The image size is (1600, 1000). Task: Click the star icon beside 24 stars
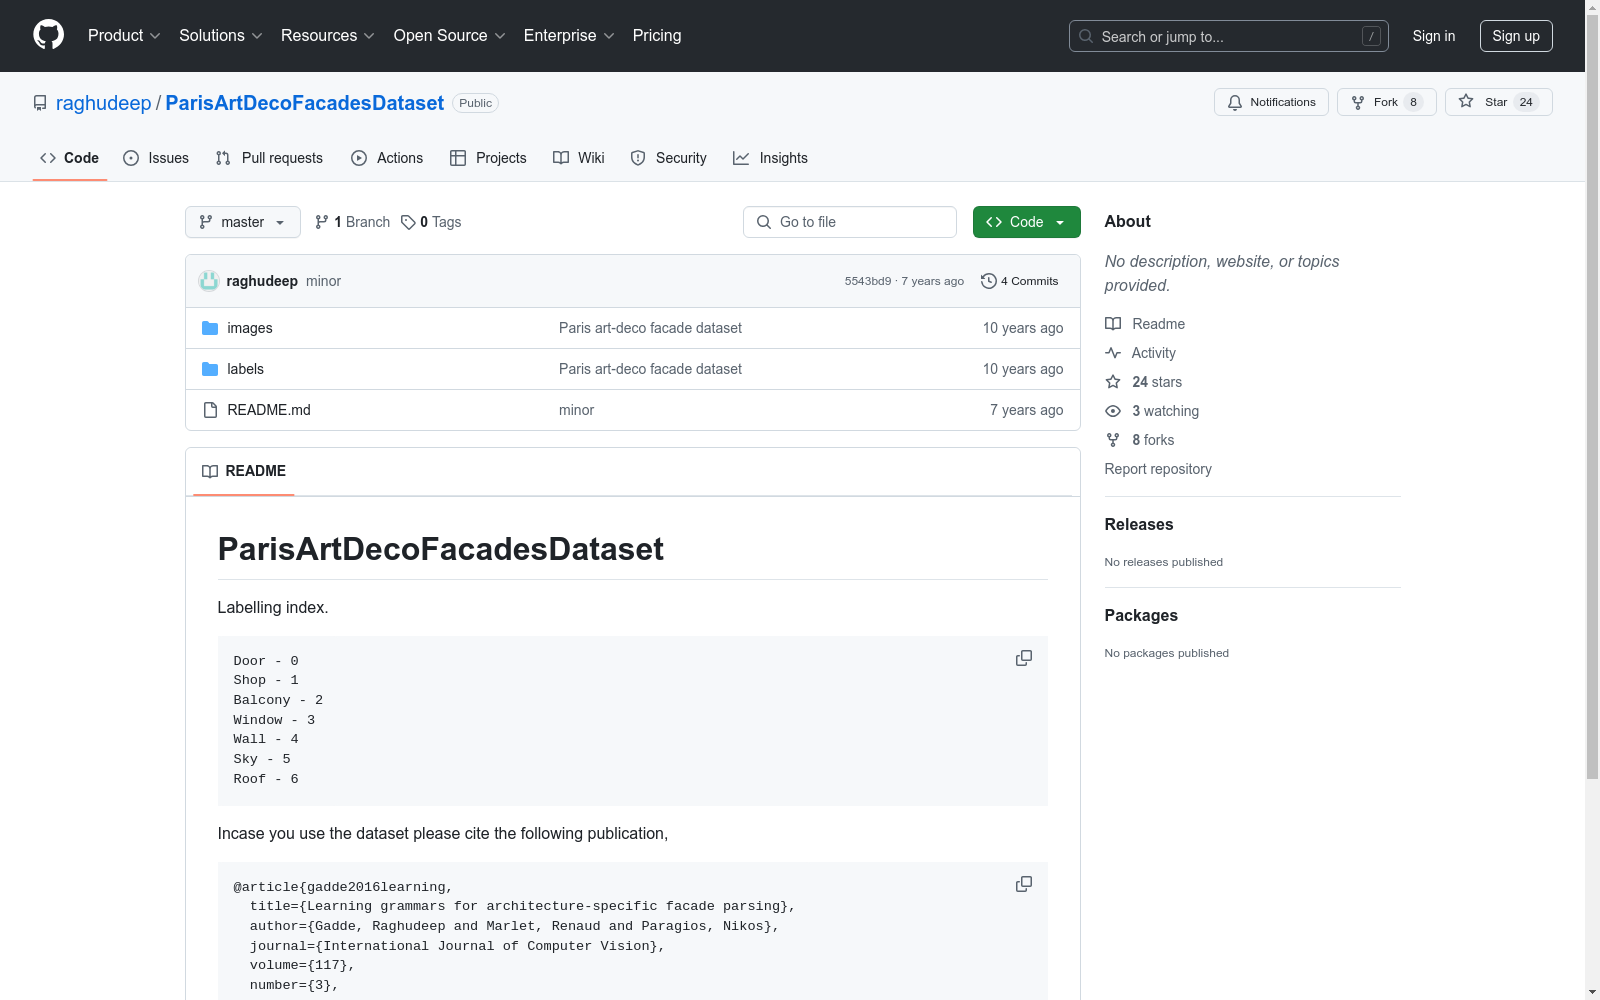click(1113, 382)
